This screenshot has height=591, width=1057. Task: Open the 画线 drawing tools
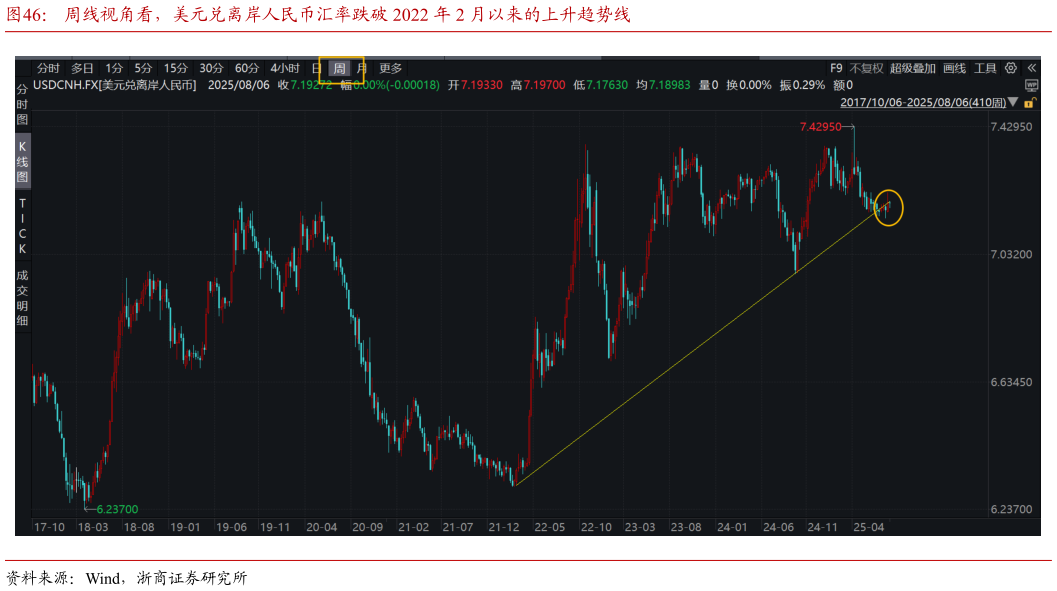[x=954, y=68]
